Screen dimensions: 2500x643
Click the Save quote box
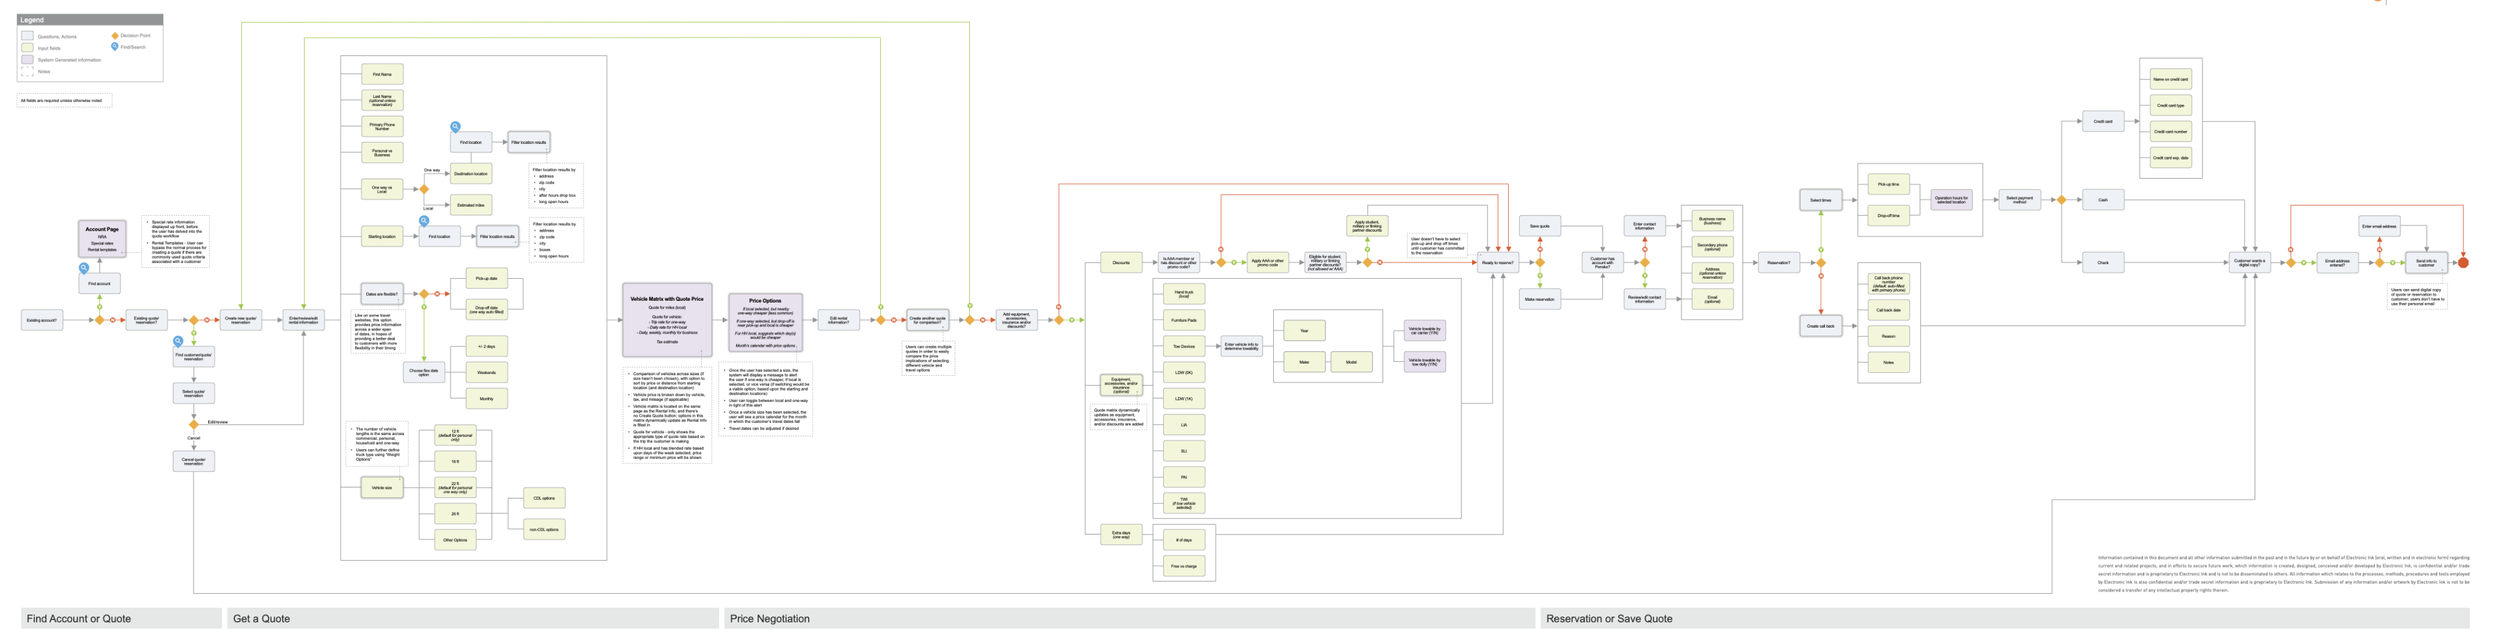1540,226
